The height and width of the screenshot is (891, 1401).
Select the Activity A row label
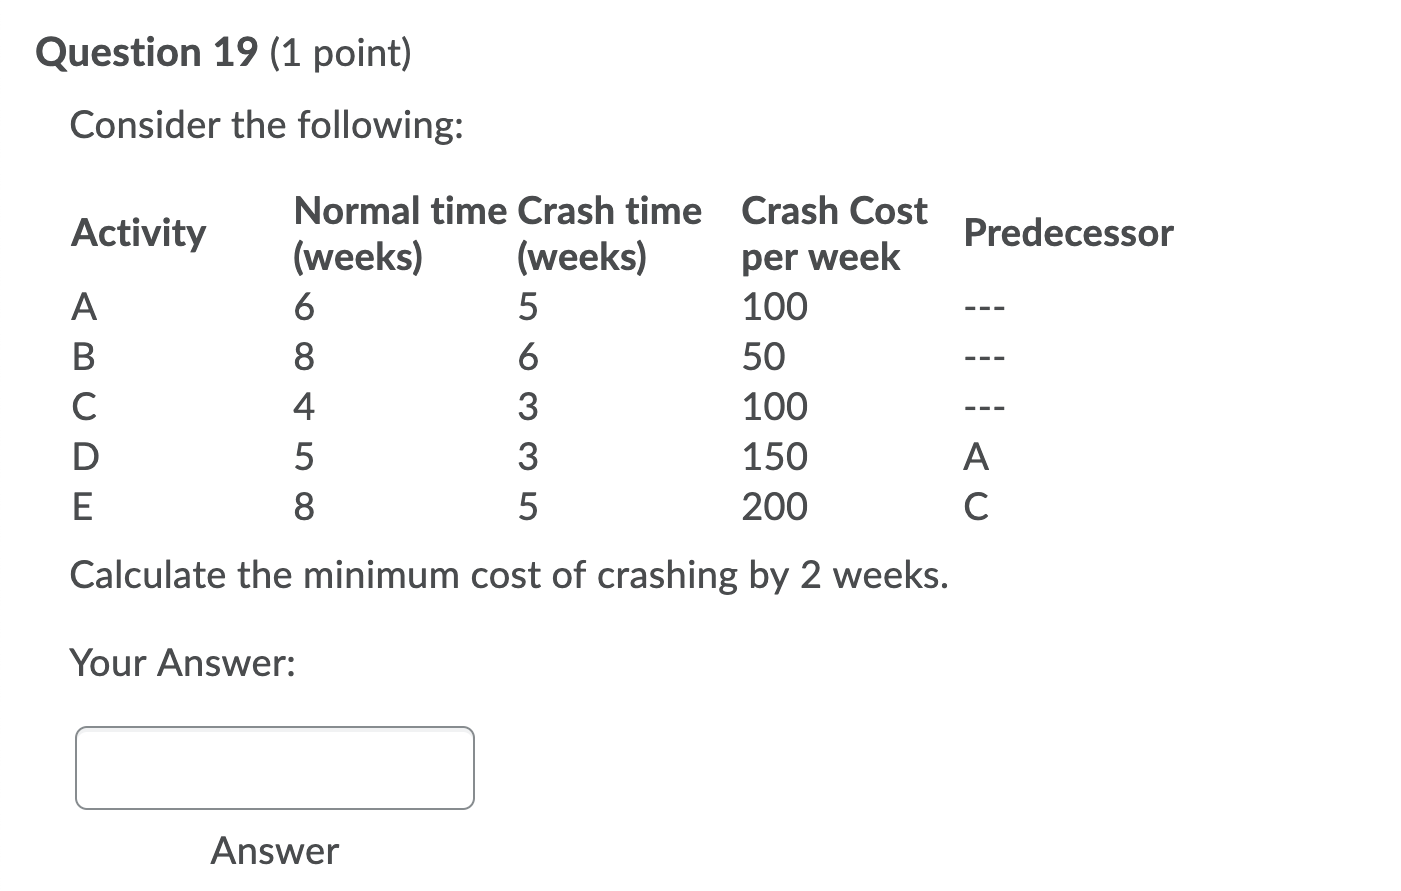tap(84, 307)
